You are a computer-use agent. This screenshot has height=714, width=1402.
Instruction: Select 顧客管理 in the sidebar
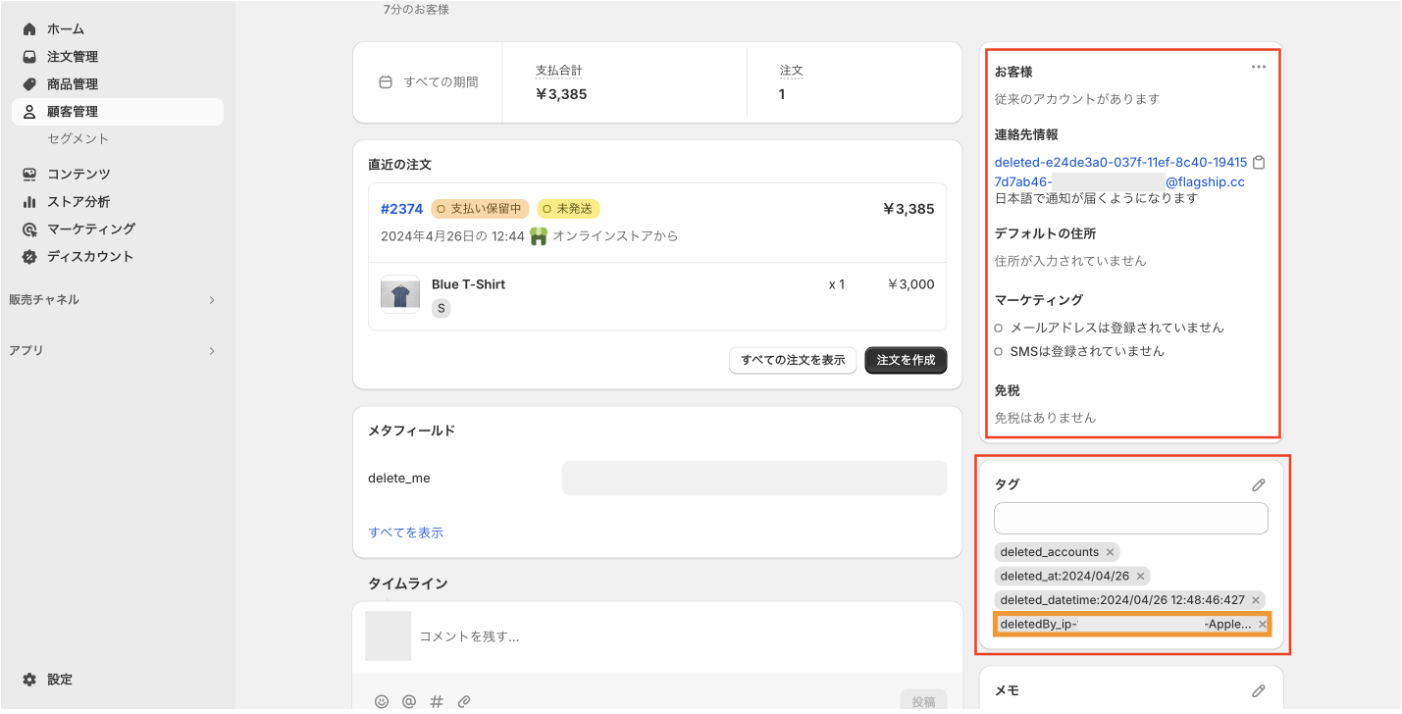tap(118, 112)
